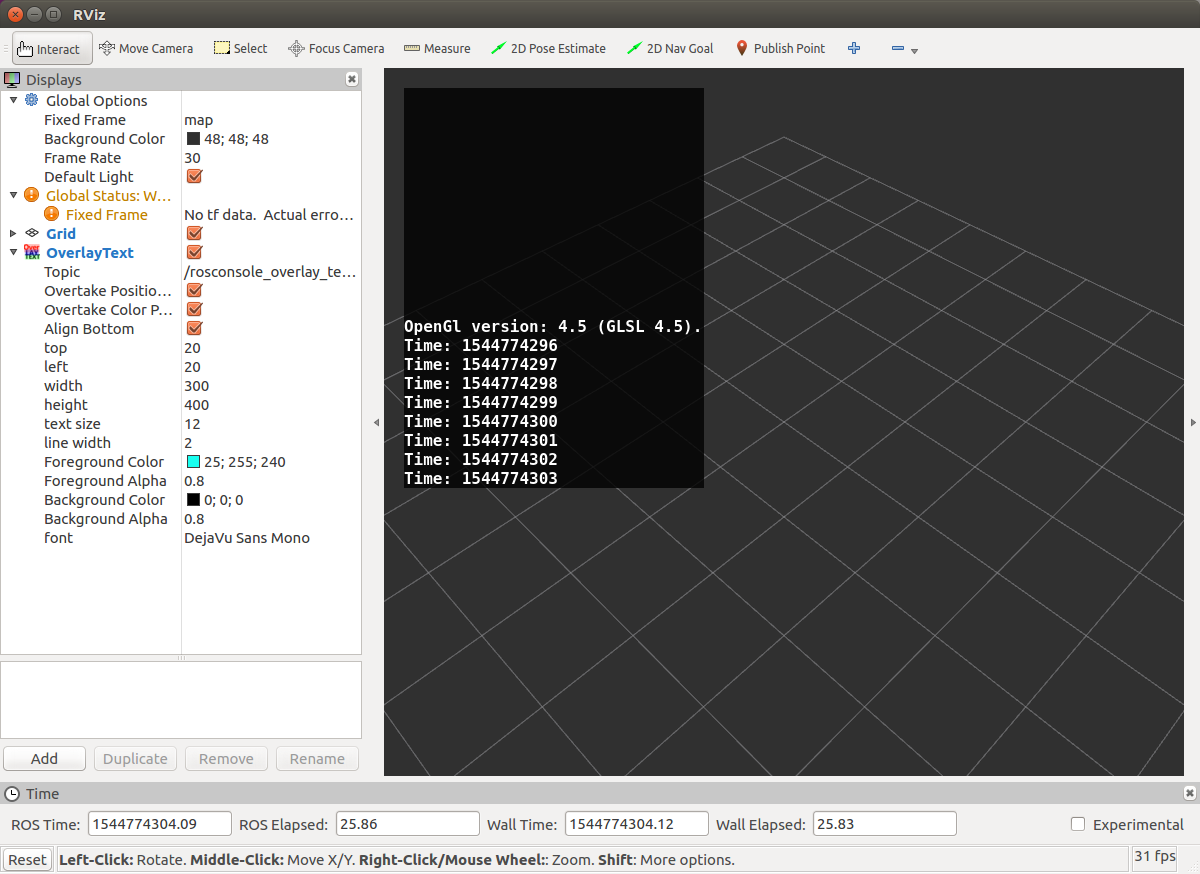Select the Move Camera tool
Image resolution: width=1200 pixels, height=874 pixels.
(x=146, y=48)
